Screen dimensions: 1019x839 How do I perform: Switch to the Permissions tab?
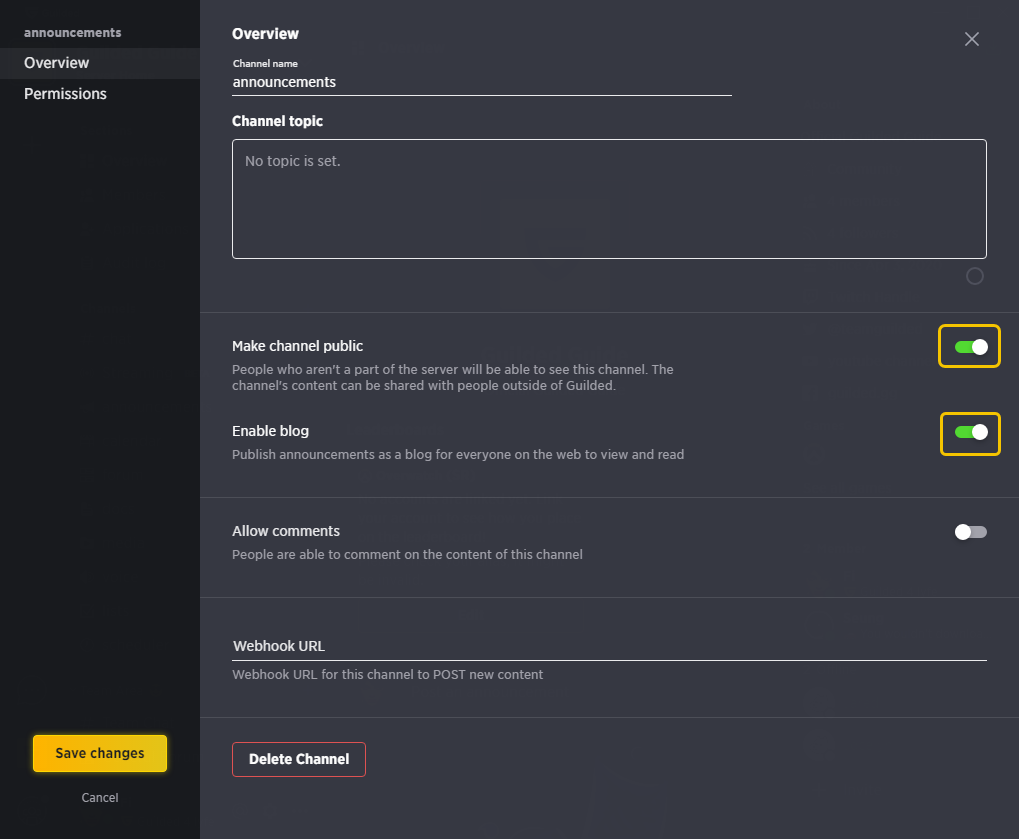pos(100,94)
